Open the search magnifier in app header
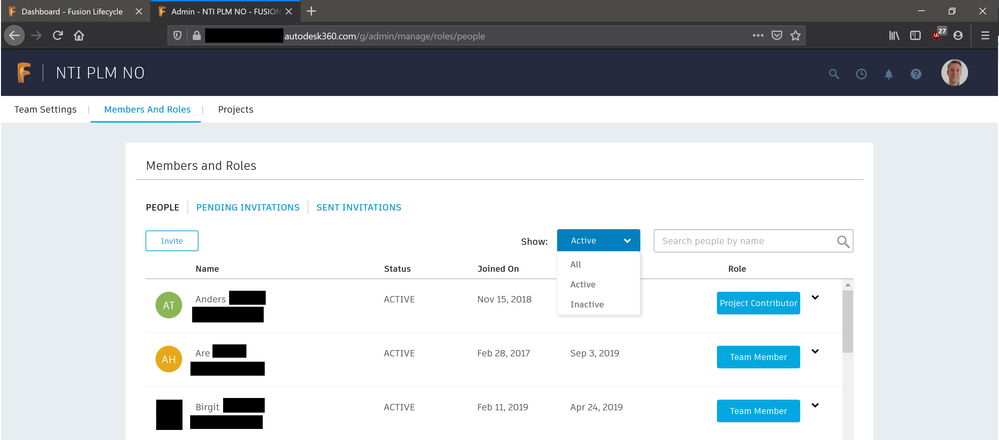The height and width of the screenshot is (440, 999). pos(834,74)
